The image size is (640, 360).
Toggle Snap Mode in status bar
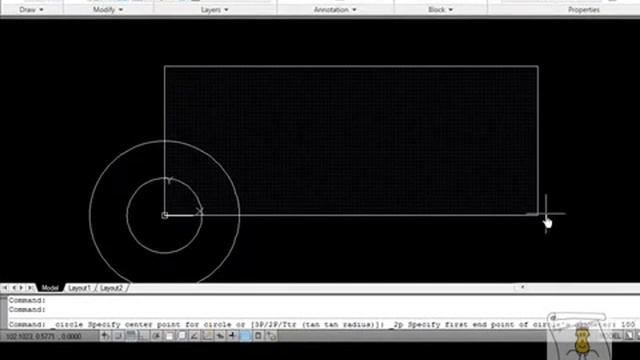click(118, 336)
